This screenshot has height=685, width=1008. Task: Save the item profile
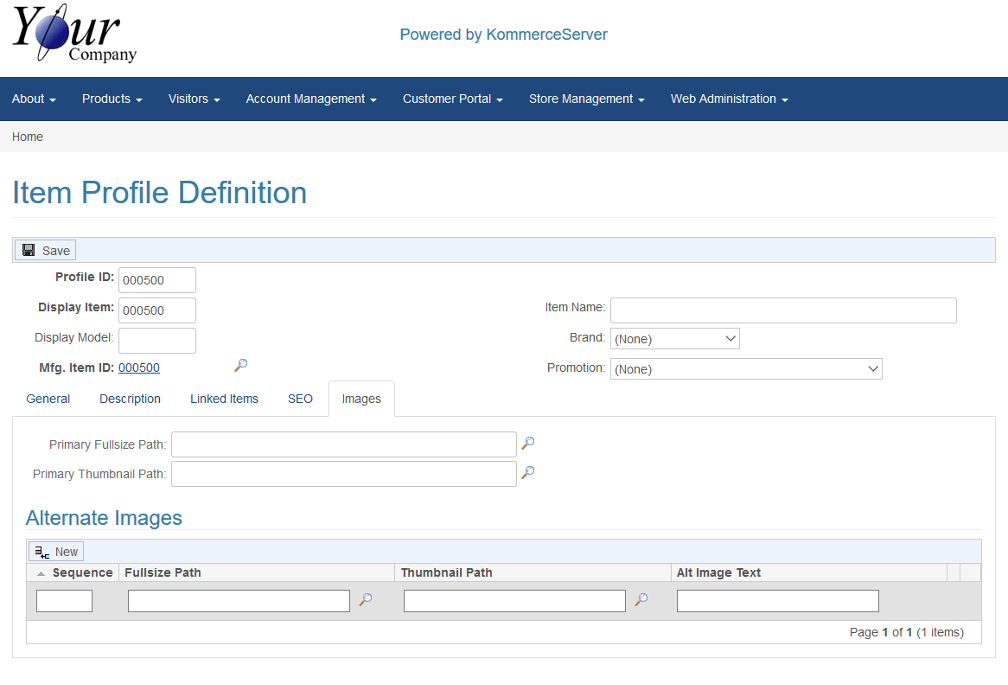point(46,250)
